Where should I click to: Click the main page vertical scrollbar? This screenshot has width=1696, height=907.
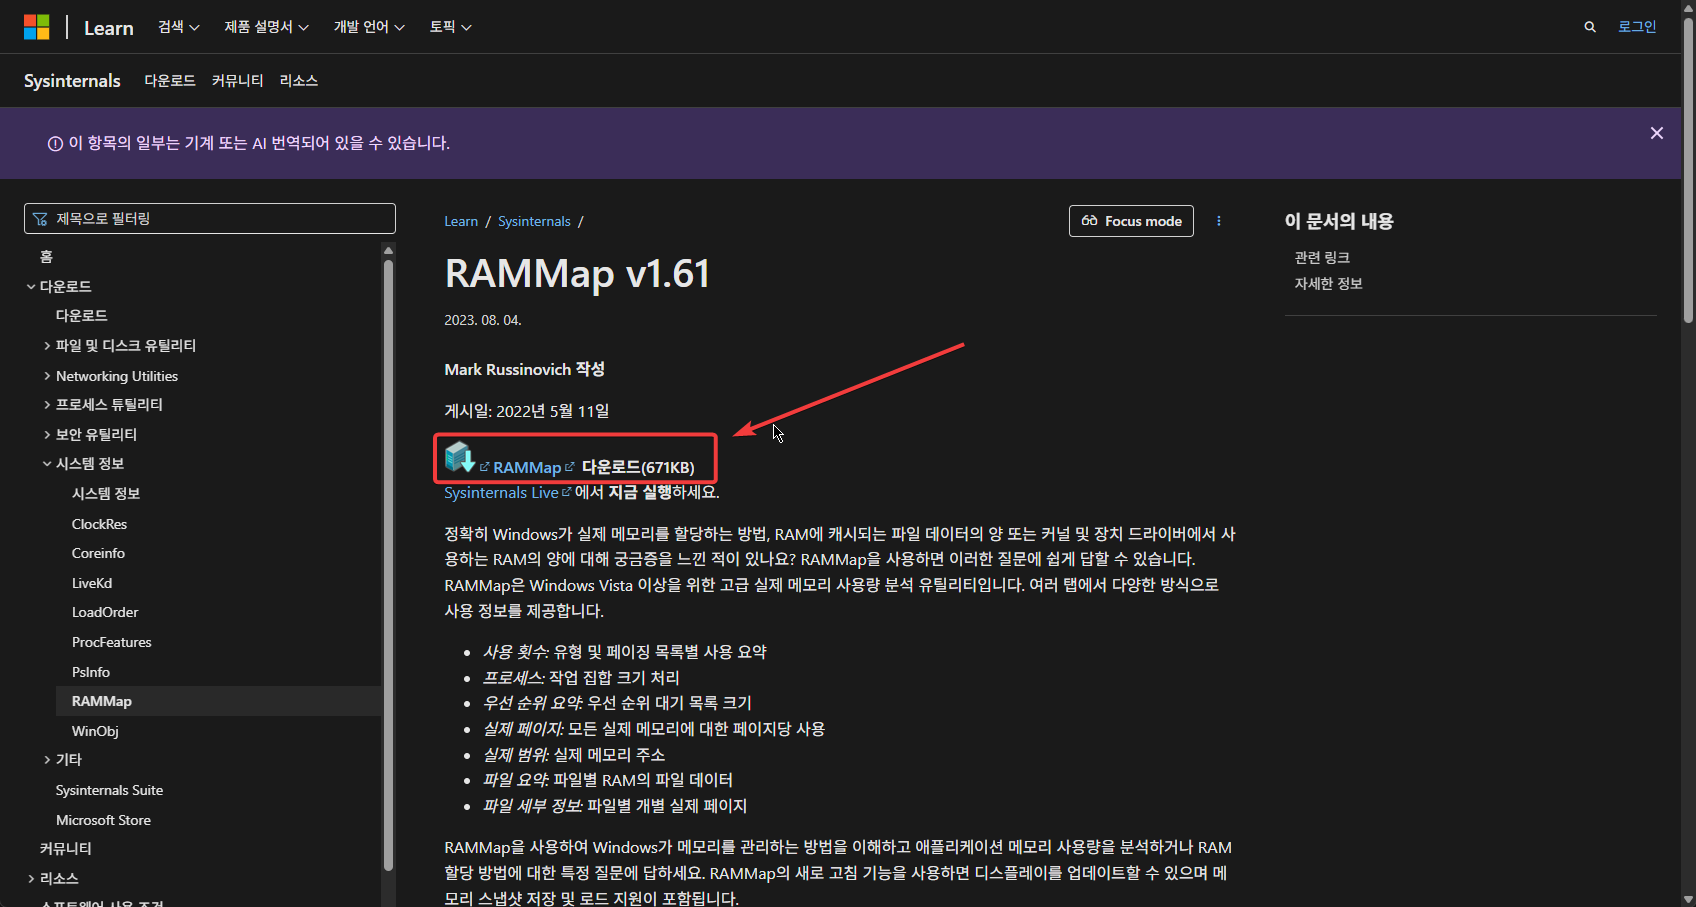[1688, 170]
